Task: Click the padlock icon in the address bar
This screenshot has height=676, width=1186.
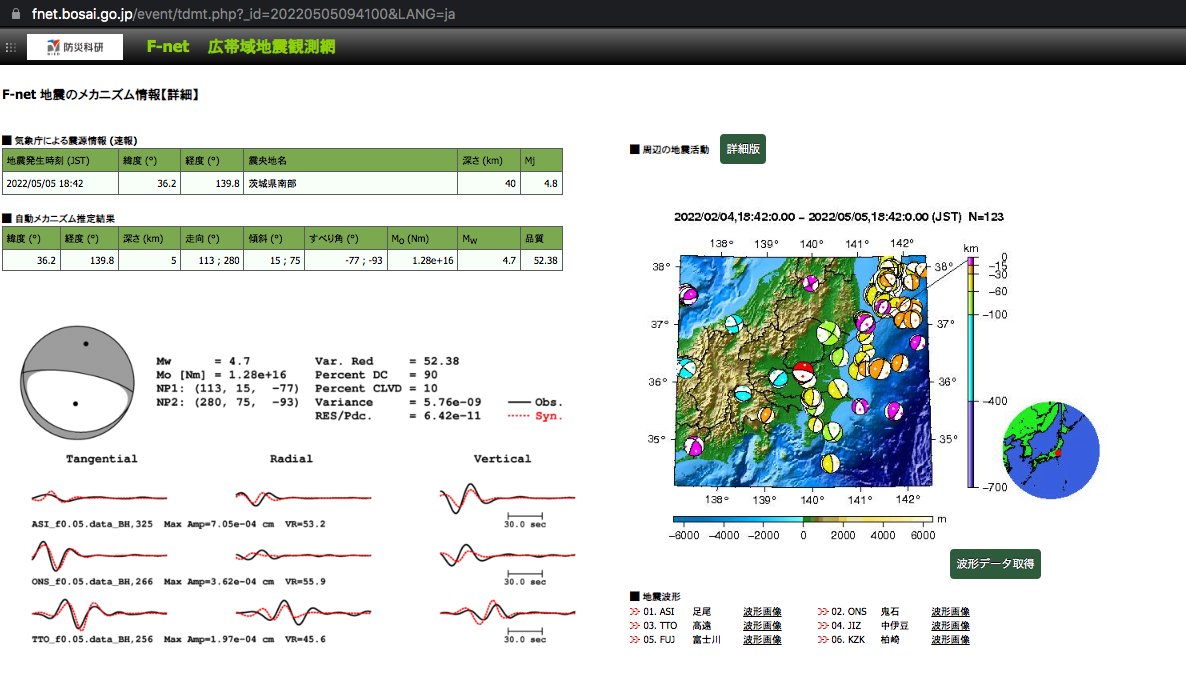Action: coord(16,14)
